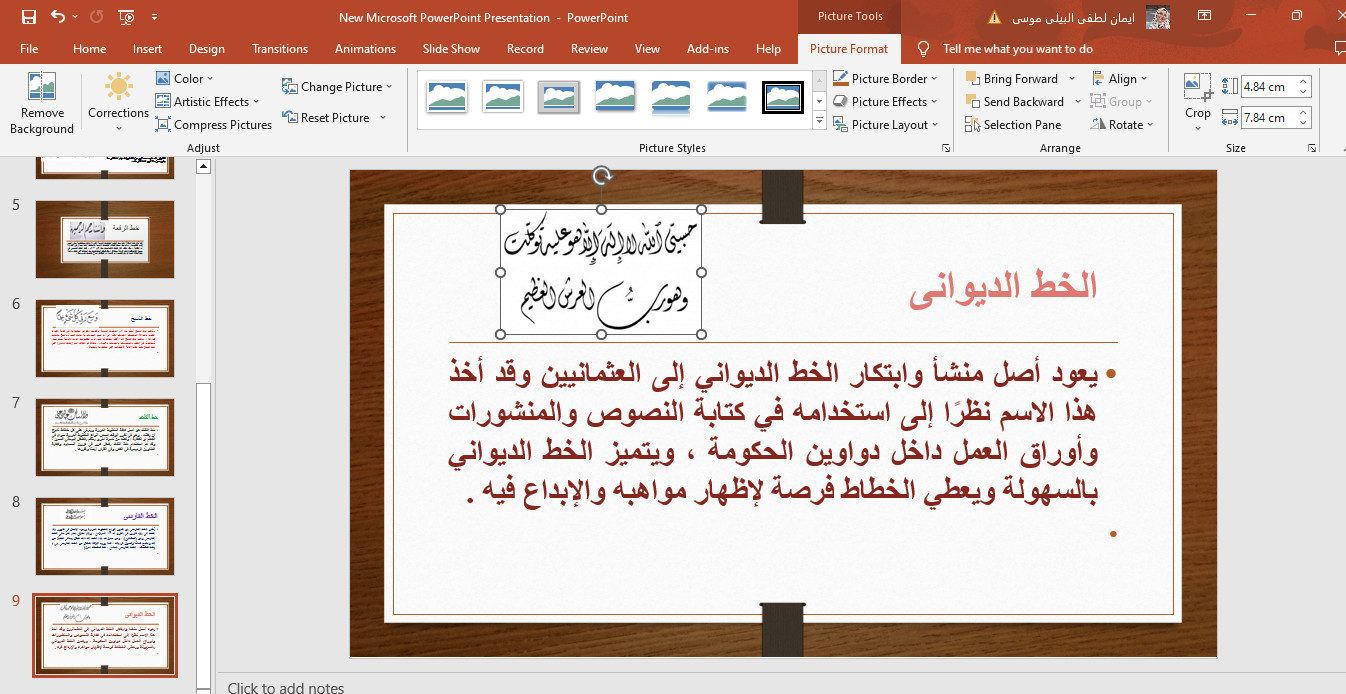Select slide 5 thumbnail
Image resolution: width=1346 pixels, height=694 pixels.
pyautogui.click(x=105, y=239)
